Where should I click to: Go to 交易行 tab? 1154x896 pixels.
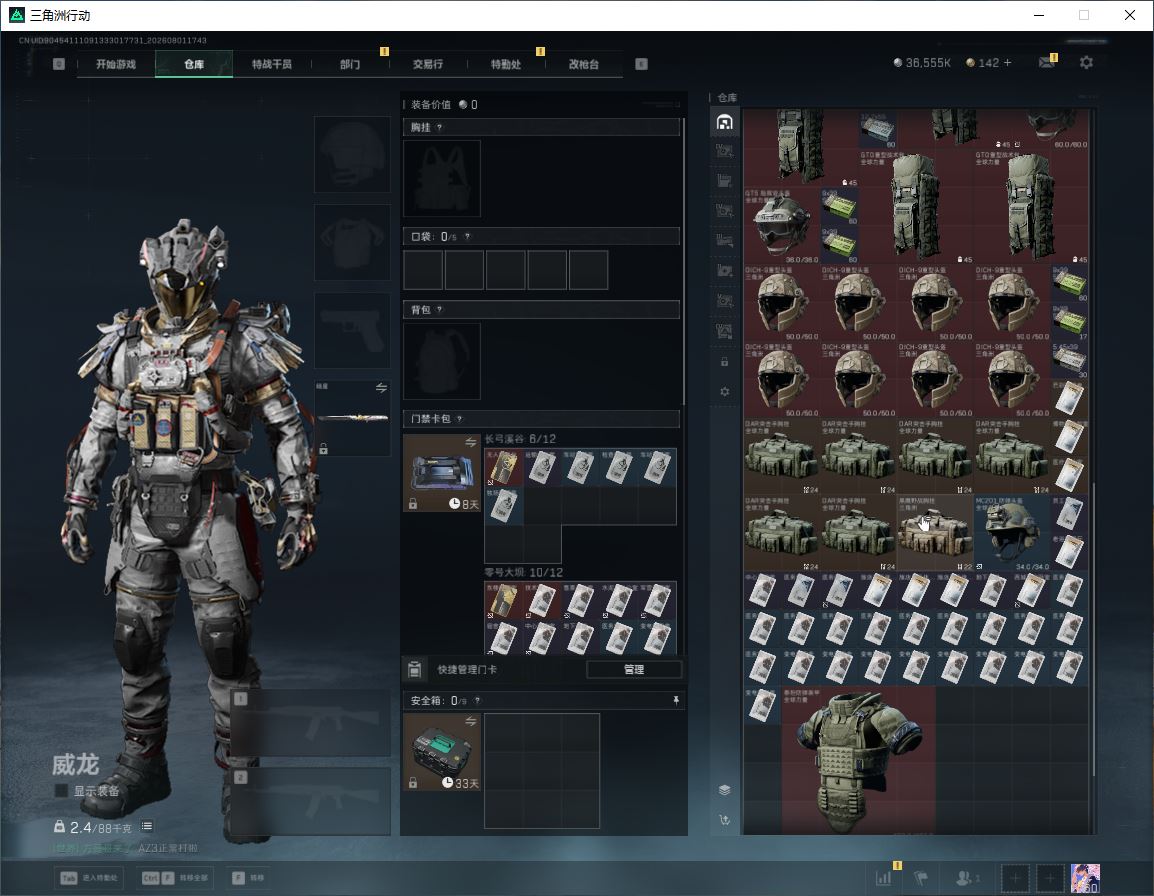(428, 64)
